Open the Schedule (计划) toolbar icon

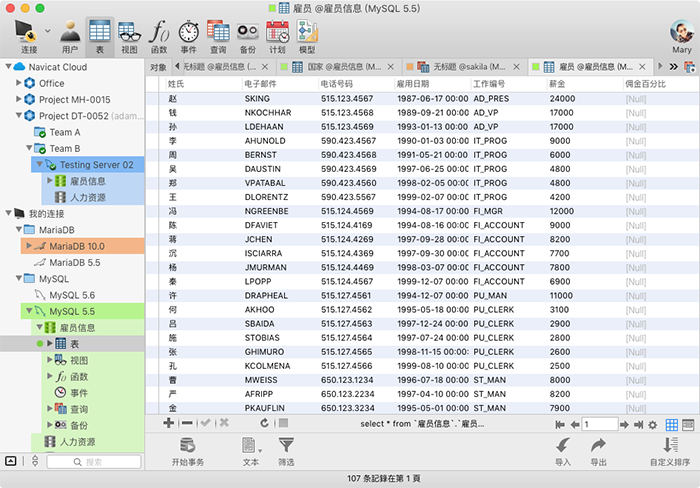(x=278, y=37)
